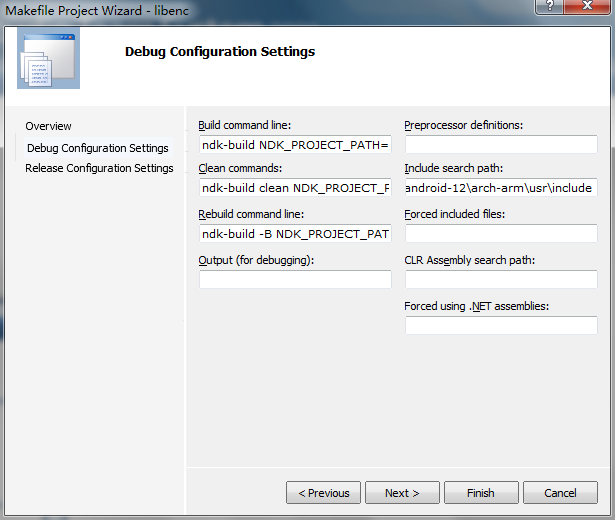The image size is (615, 520).
Task: Click the CLR Assembly search path field
Action: click(x=500, y=280)
